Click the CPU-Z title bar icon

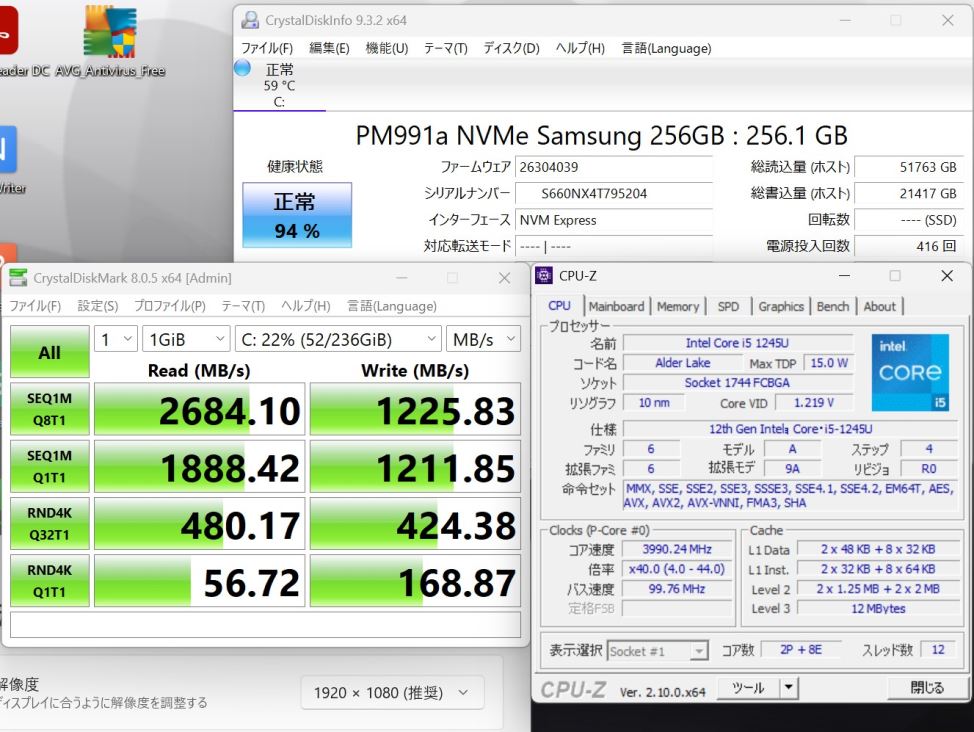[x=544, y=276]
